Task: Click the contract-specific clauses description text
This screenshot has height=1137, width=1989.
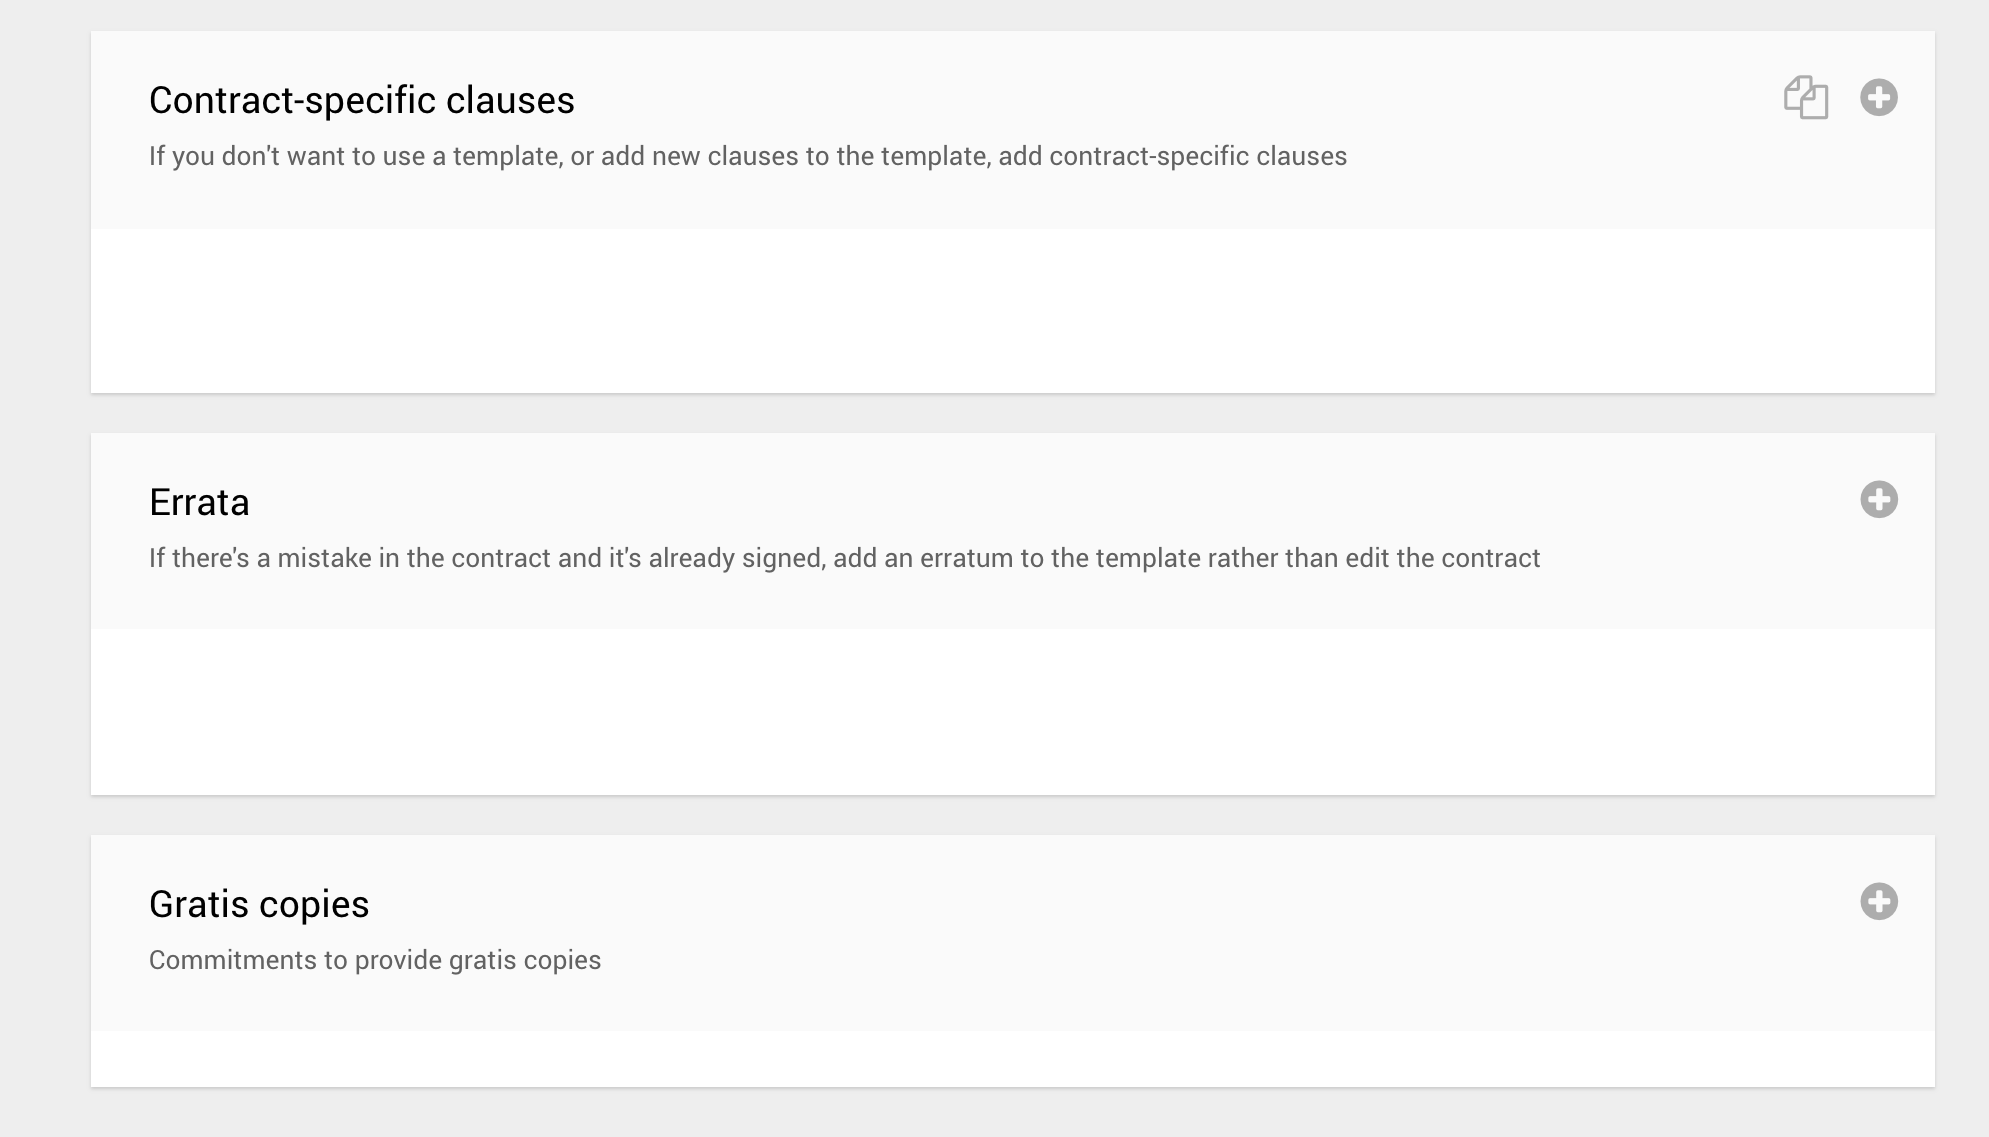Action: pyautogui.click(x=747, y=157)
